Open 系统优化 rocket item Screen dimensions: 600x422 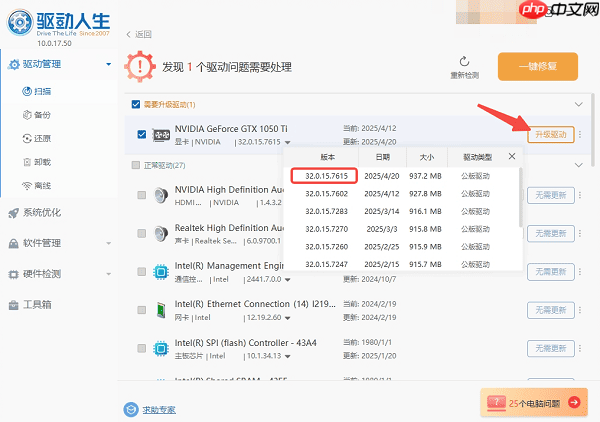pyautogui.click(x=34, y=213)
